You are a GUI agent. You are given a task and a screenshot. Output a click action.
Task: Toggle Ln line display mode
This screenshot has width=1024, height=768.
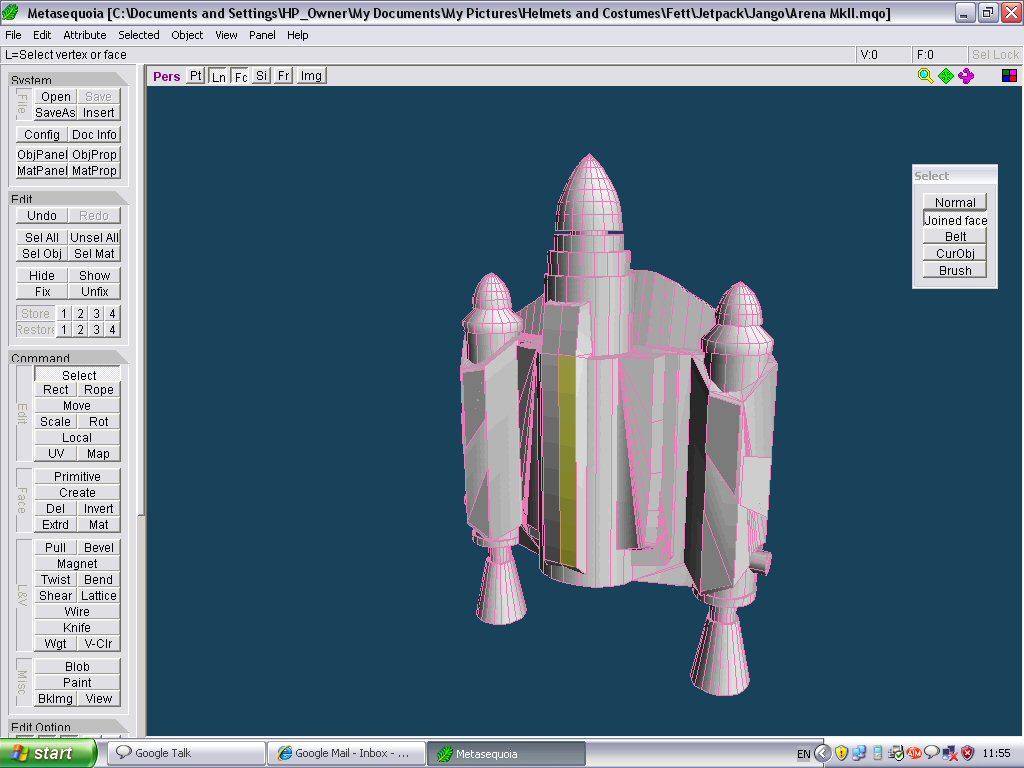(x=218, y=76)
